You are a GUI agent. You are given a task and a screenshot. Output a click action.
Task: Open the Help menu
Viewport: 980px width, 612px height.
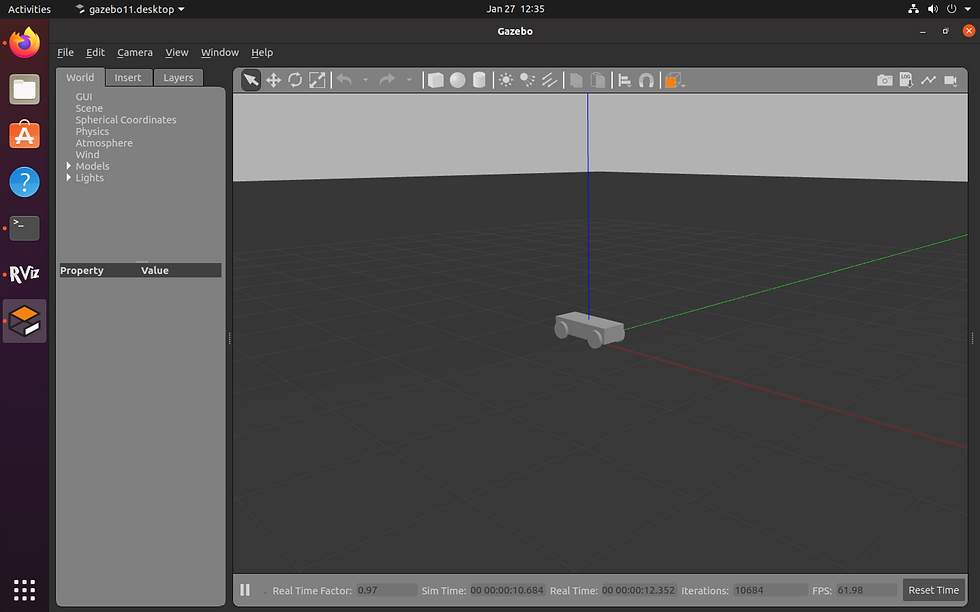(x=262, y=53)
